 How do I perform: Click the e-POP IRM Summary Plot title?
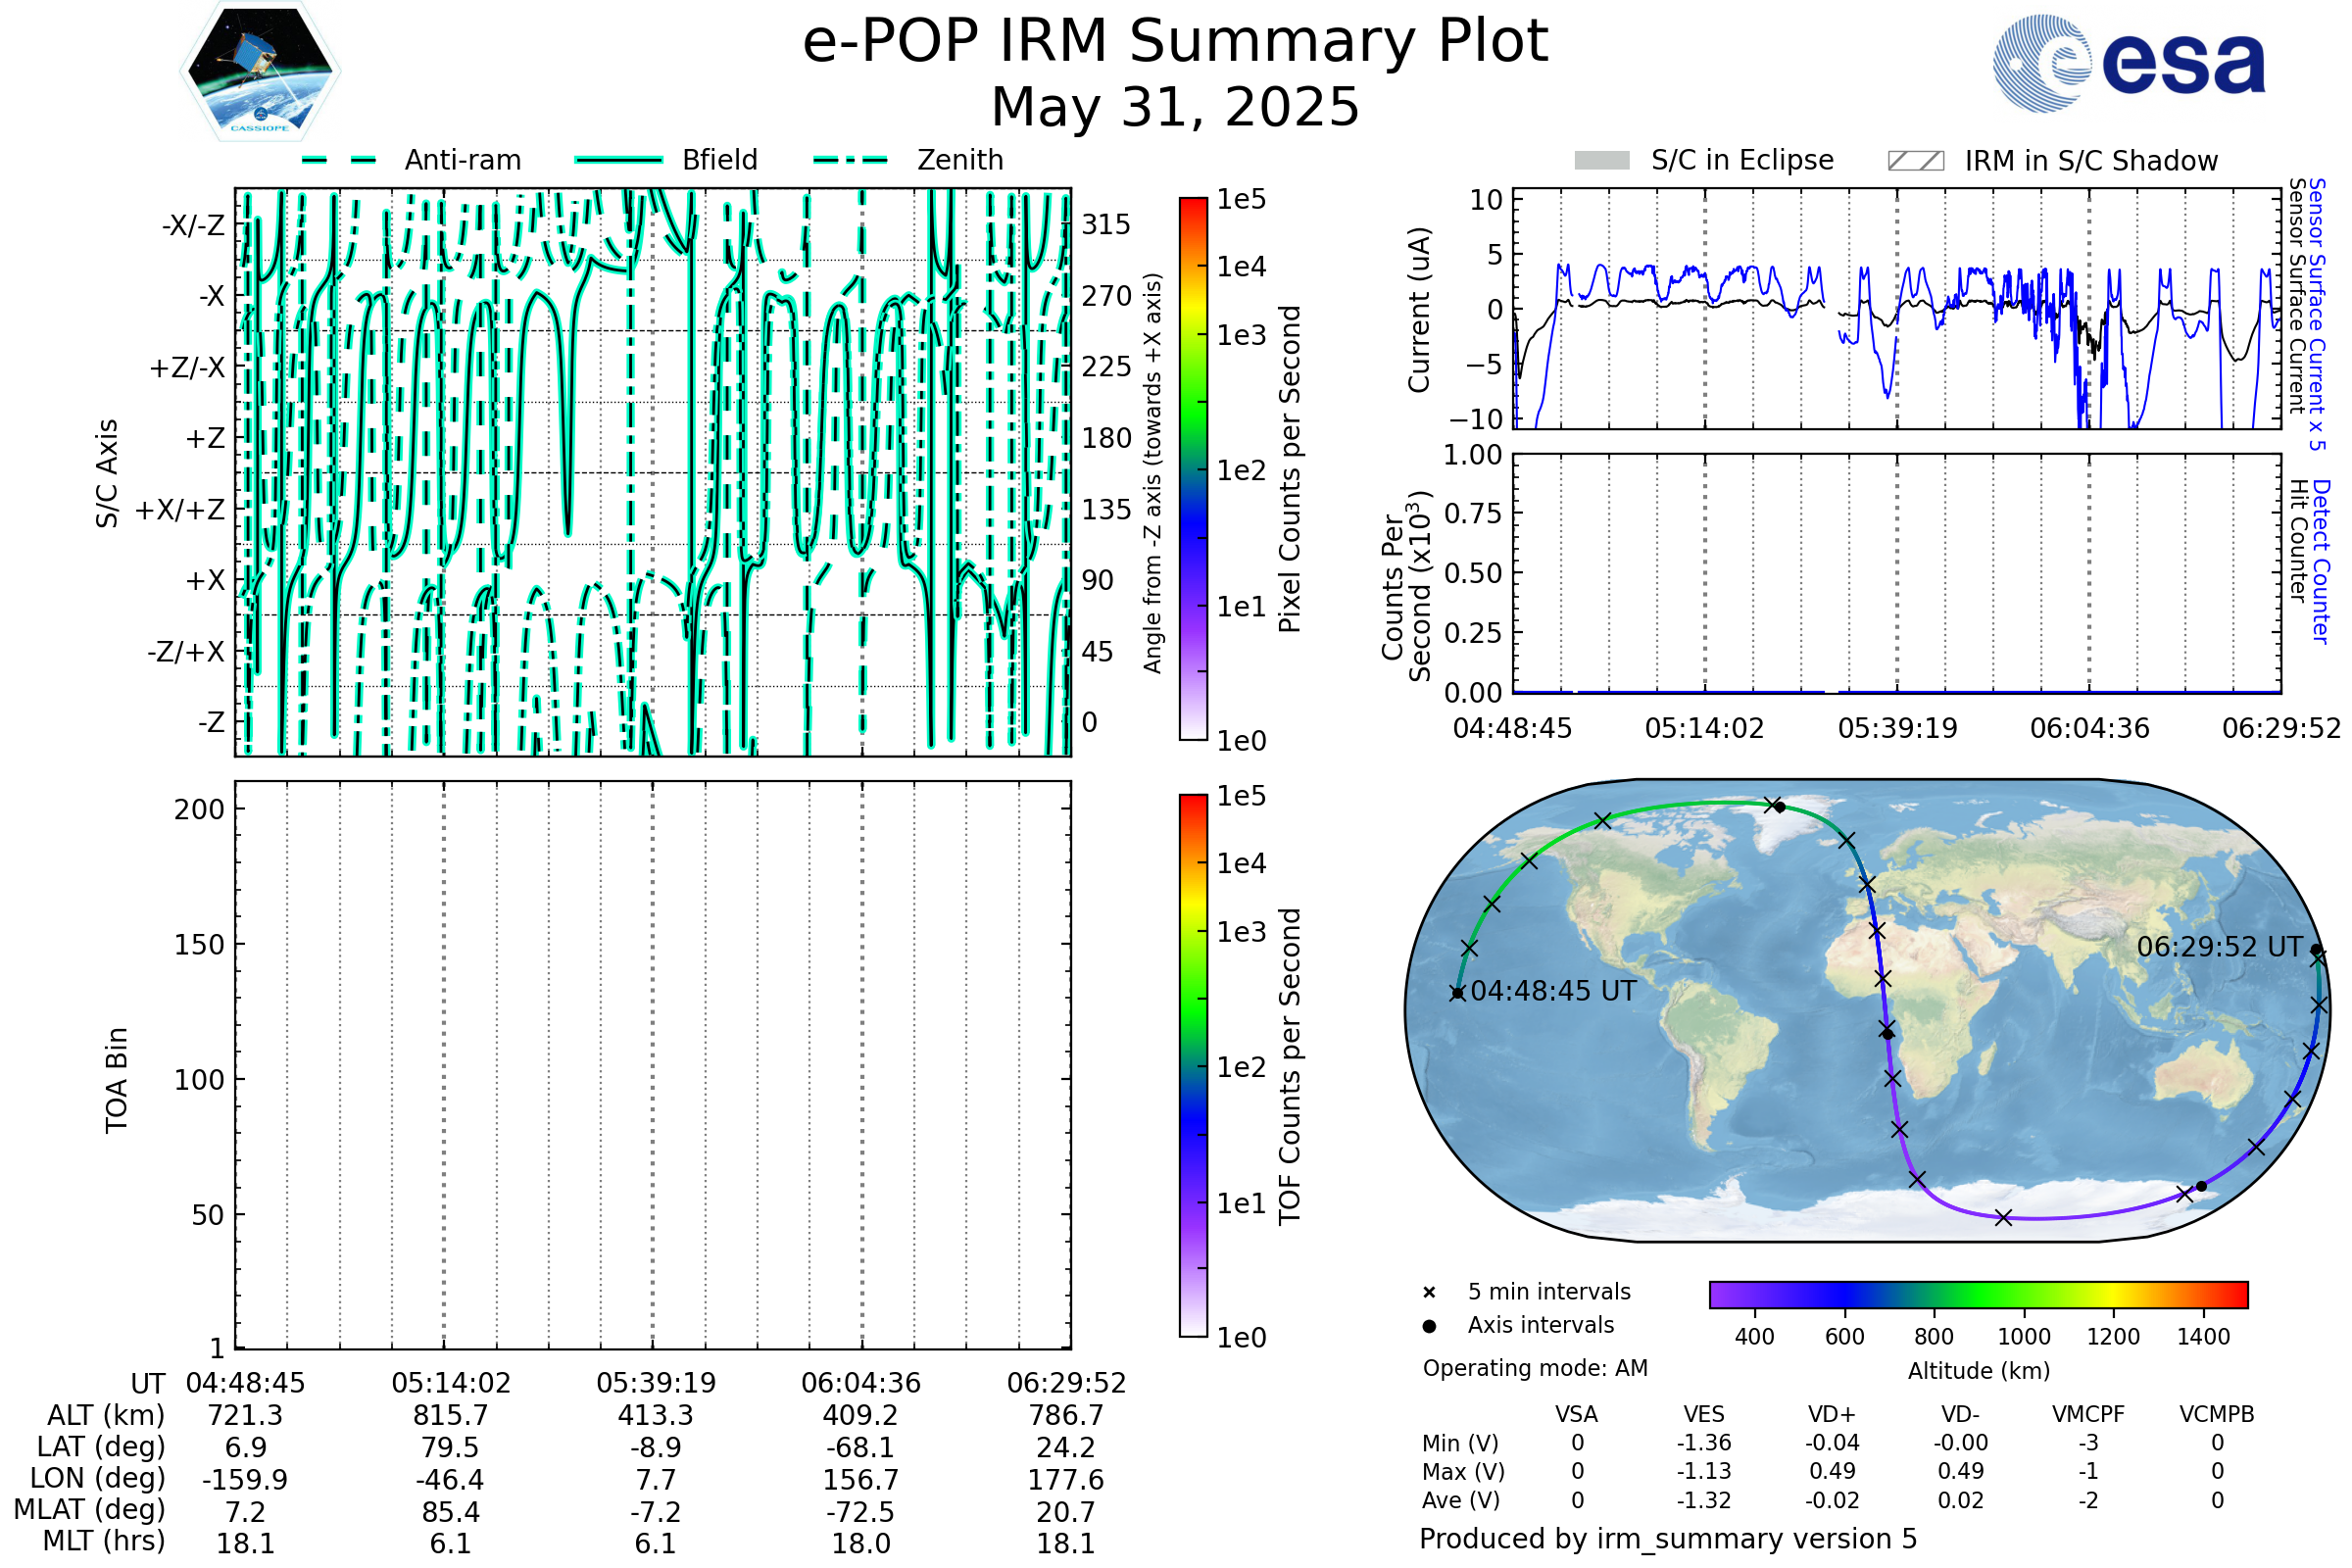click(1175, 42)
